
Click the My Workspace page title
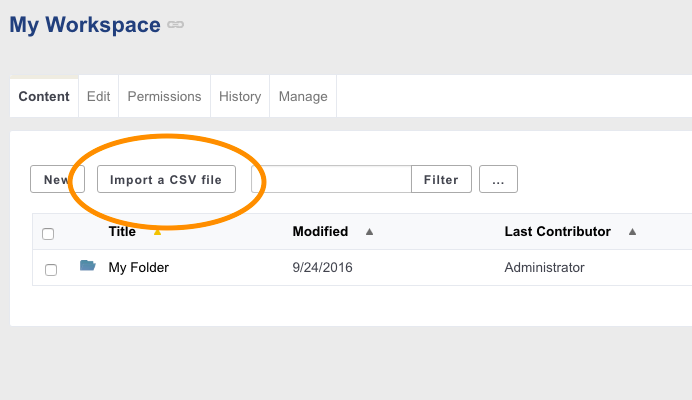click(85, 25)
